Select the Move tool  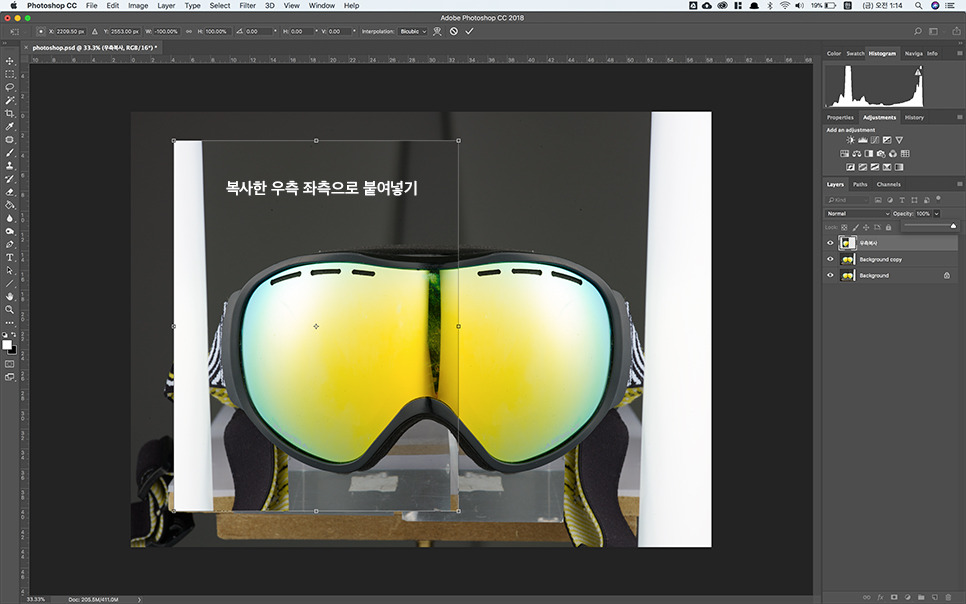coord(9,61)
